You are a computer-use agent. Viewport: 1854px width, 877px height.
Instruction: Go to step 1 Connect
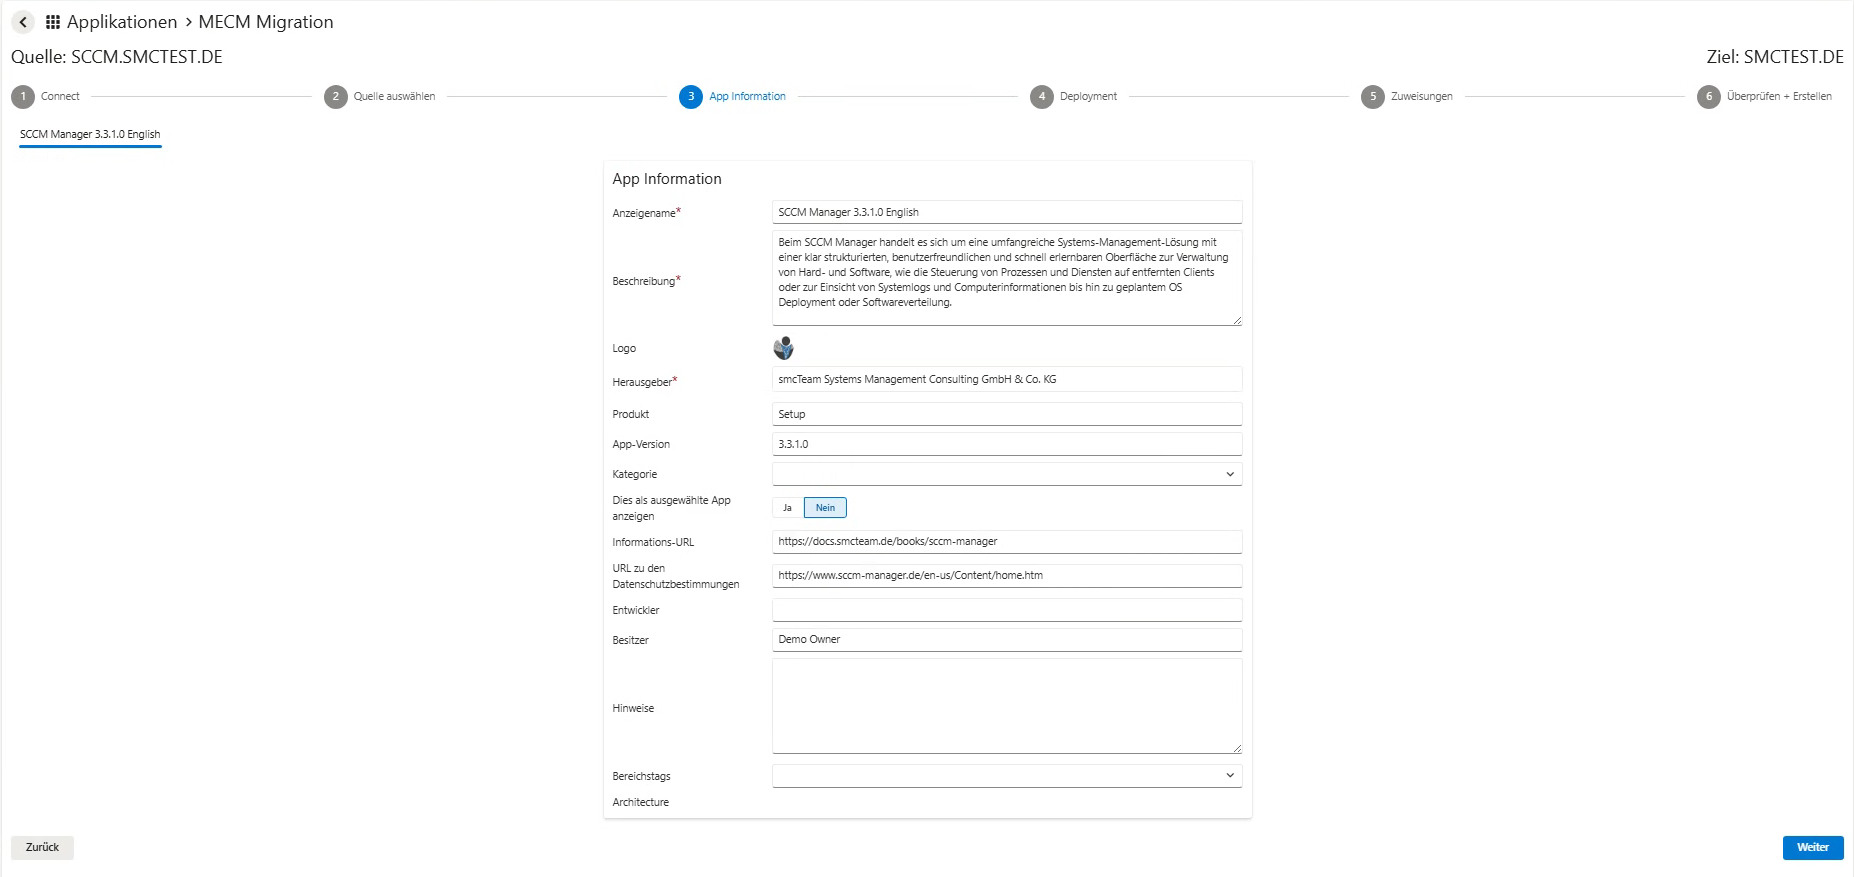pos(46,97)
